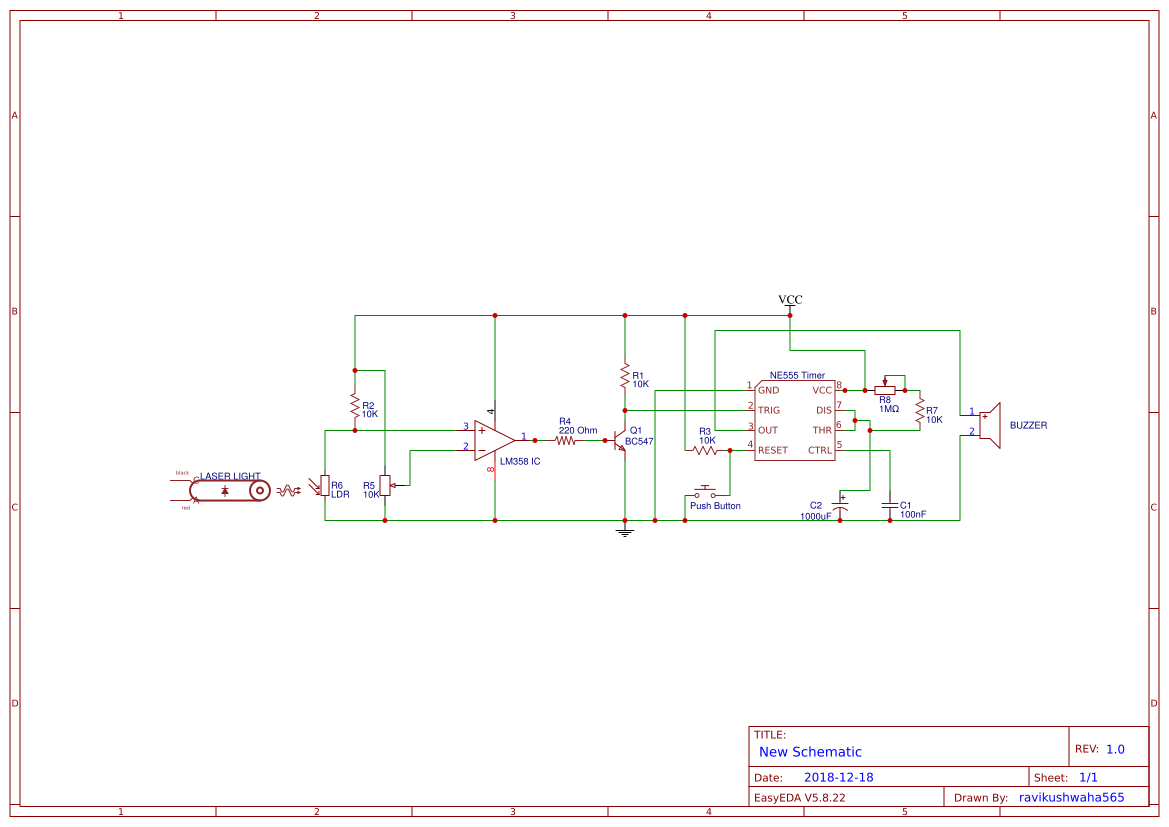
Task: Click the ground symbol below Q1
Action: [x=625, y=533]
